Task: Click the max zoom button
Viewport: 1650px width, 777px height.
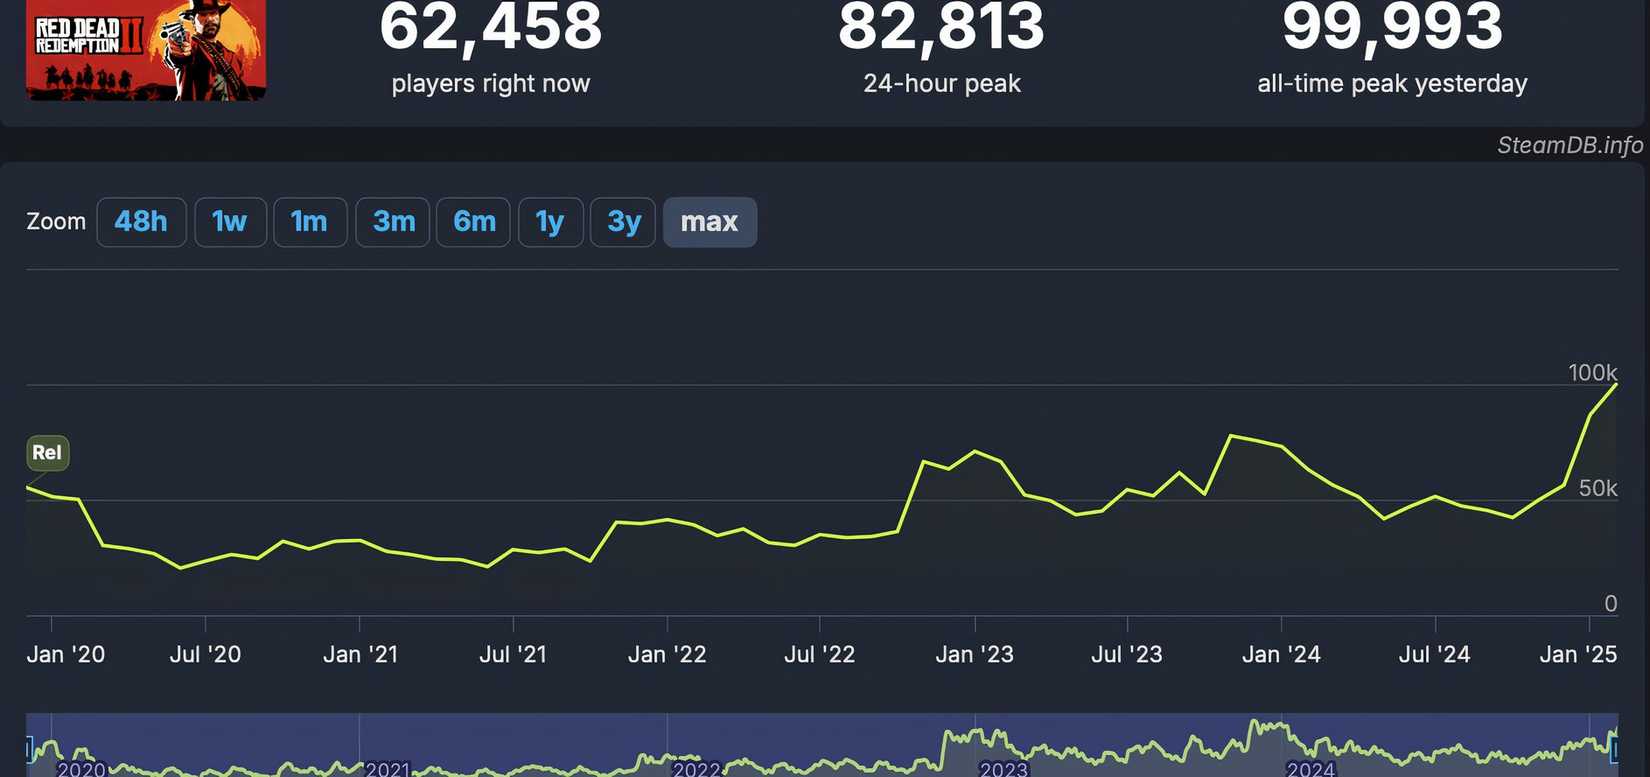Action: (710, 222)
